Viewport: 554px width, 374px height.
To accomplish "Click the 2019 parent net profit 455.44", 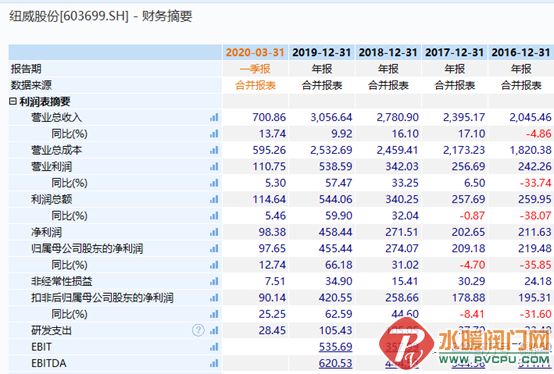I will (335, 249).
